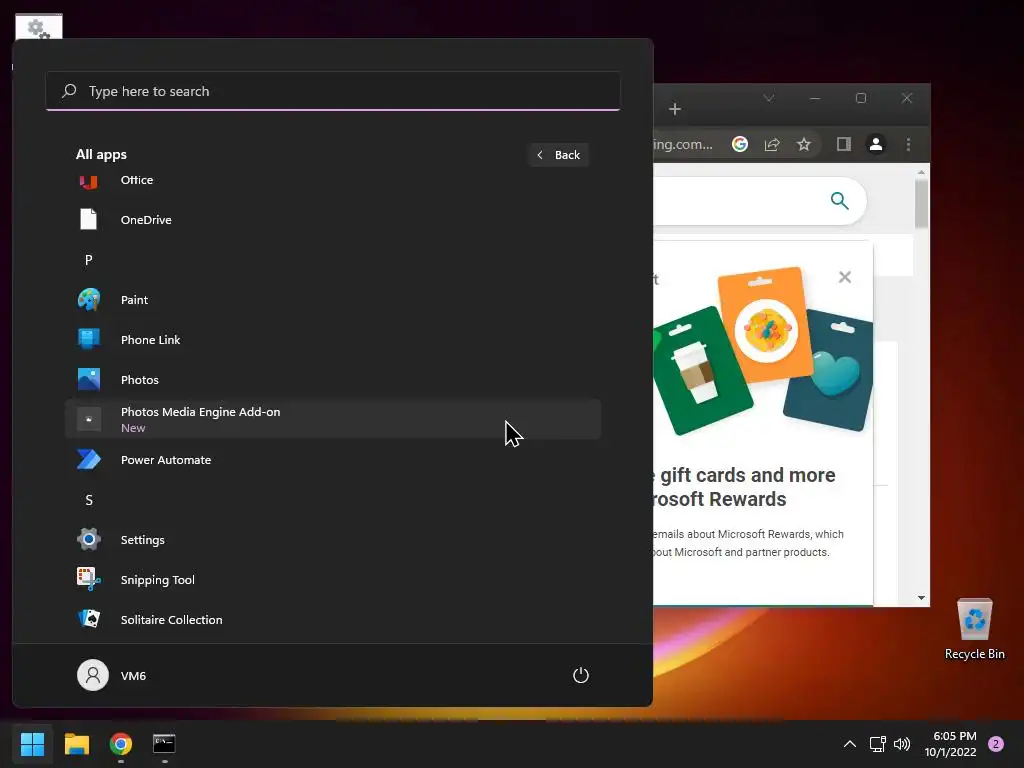Click the power button in Start menu
Screen dimensions: 1024x768
pos(581,675)
